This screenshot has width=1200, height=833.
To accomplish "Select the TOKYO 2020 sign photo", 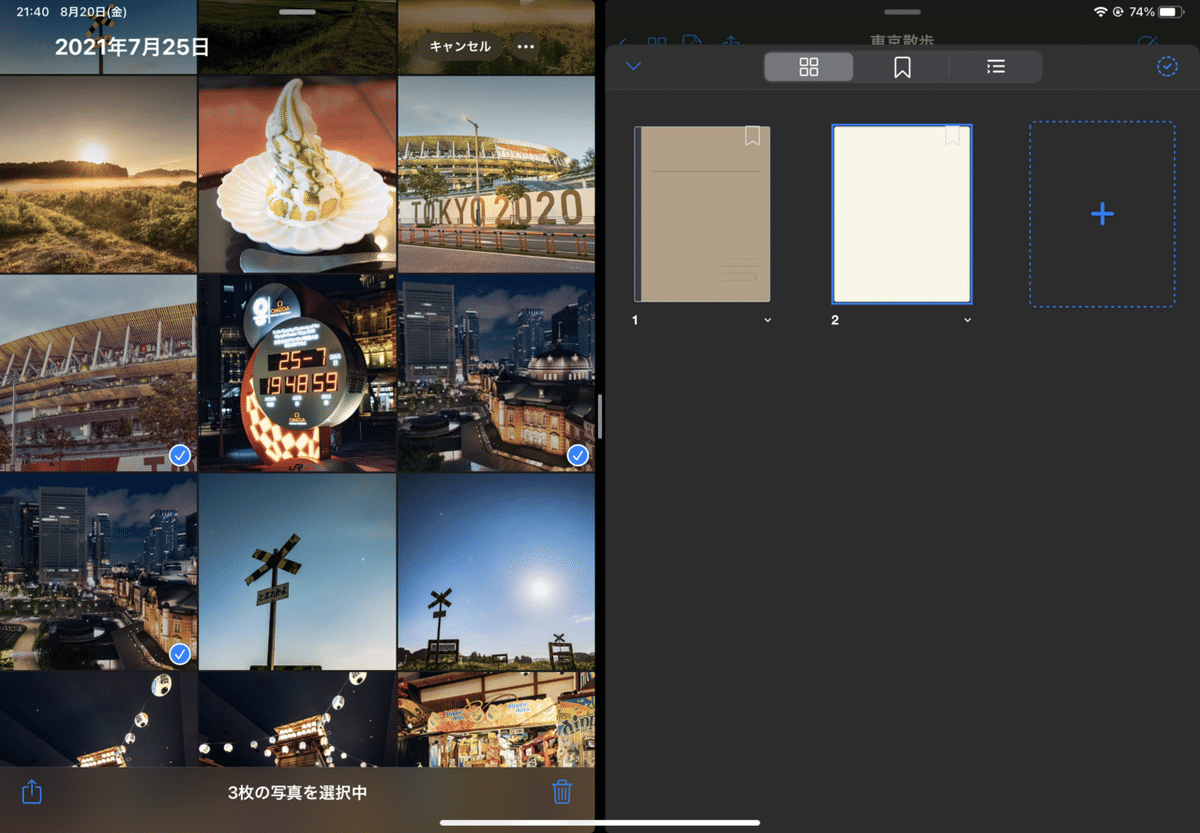I will 496,174.
